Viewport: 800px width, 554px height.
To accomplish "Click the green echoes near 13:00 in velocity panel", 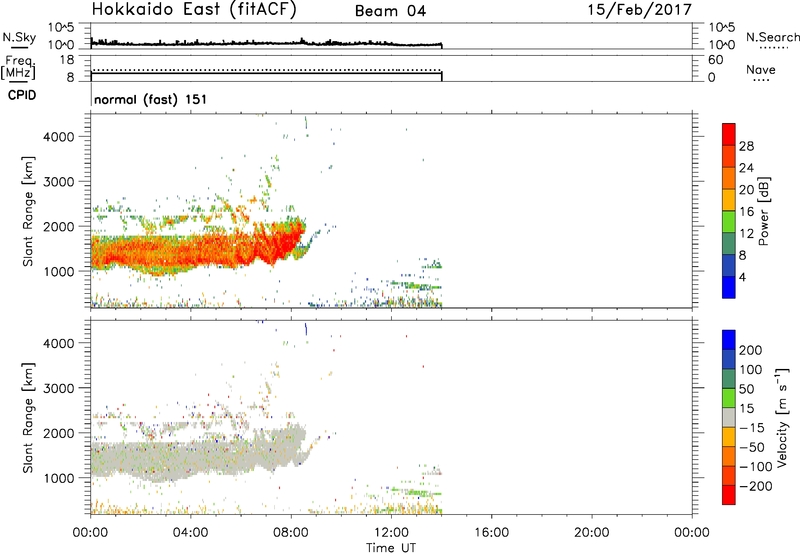I will [x=417, y=493].
